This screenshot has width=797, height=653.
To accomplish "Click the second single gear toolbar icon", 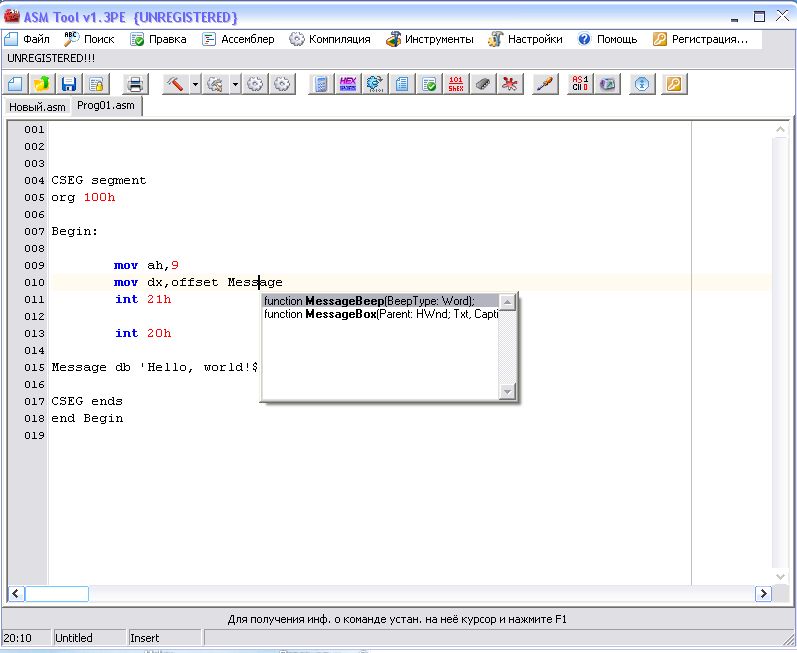I will click(x=282, y=84).
